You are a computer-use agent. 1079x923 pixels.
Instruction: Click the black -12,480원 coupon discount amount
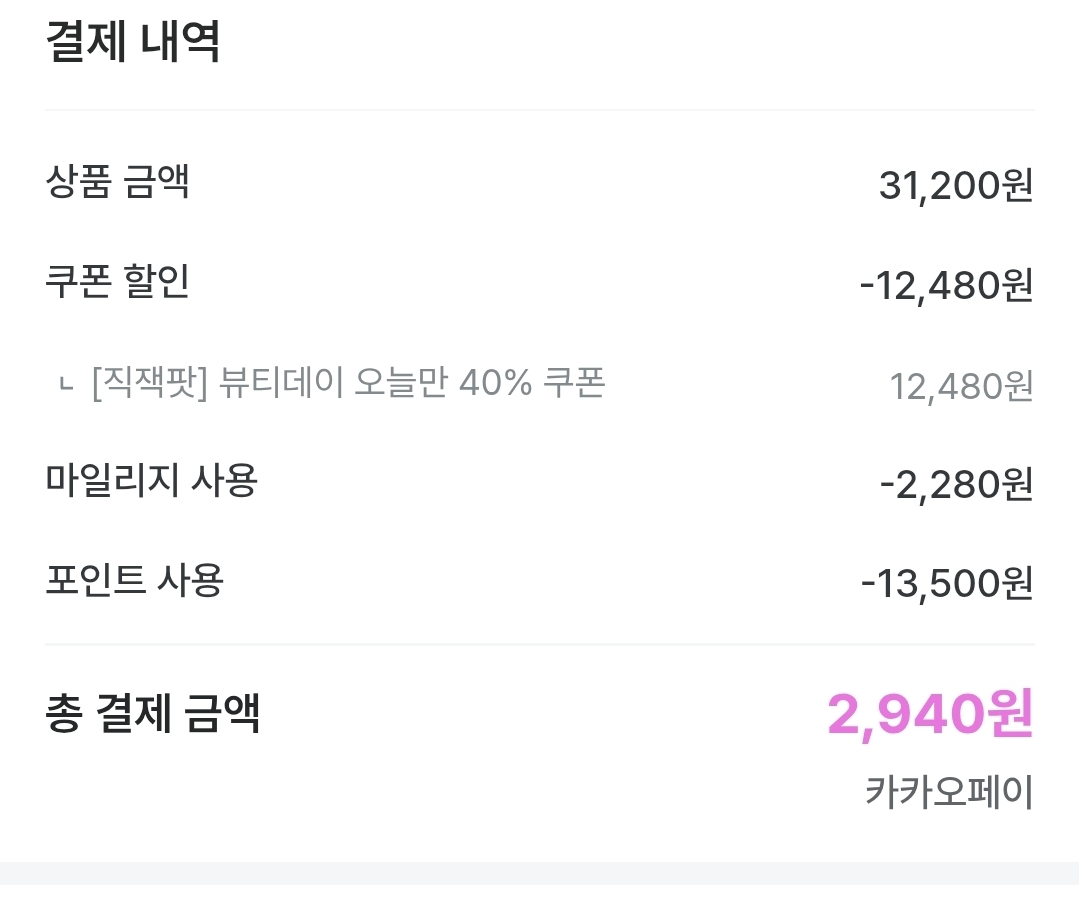click(945, 287)
